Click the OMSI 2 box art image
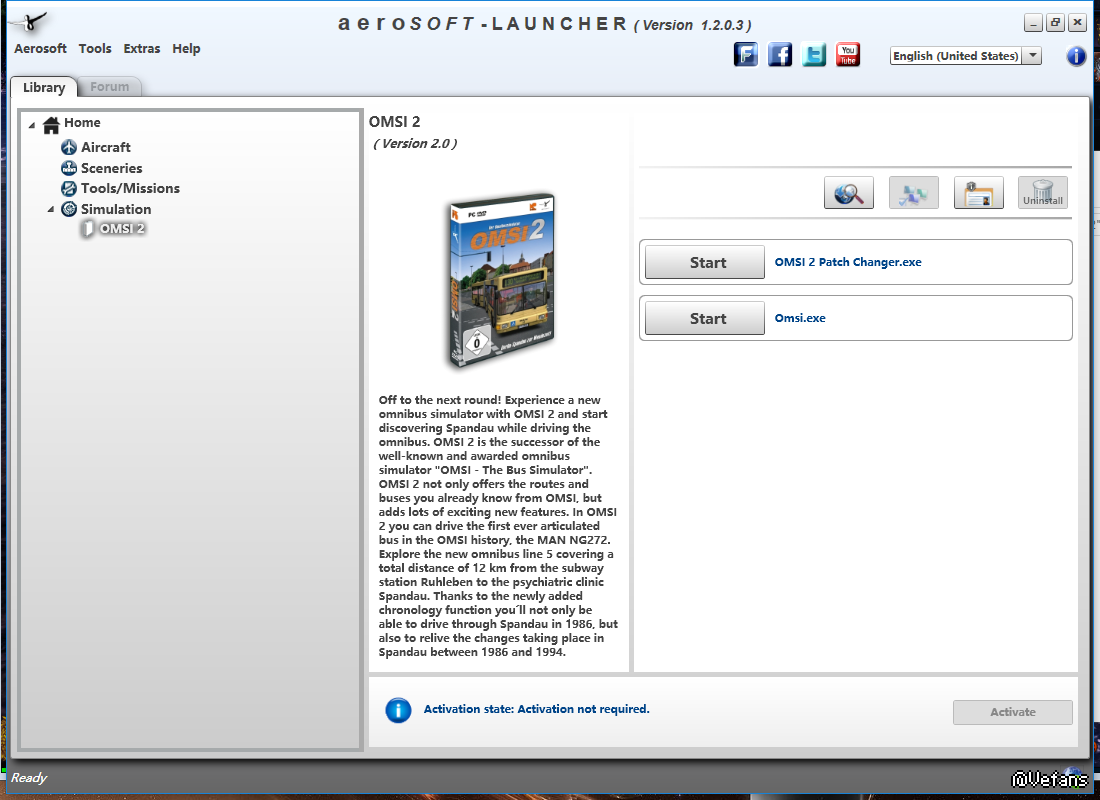 [x=501, y=280]
